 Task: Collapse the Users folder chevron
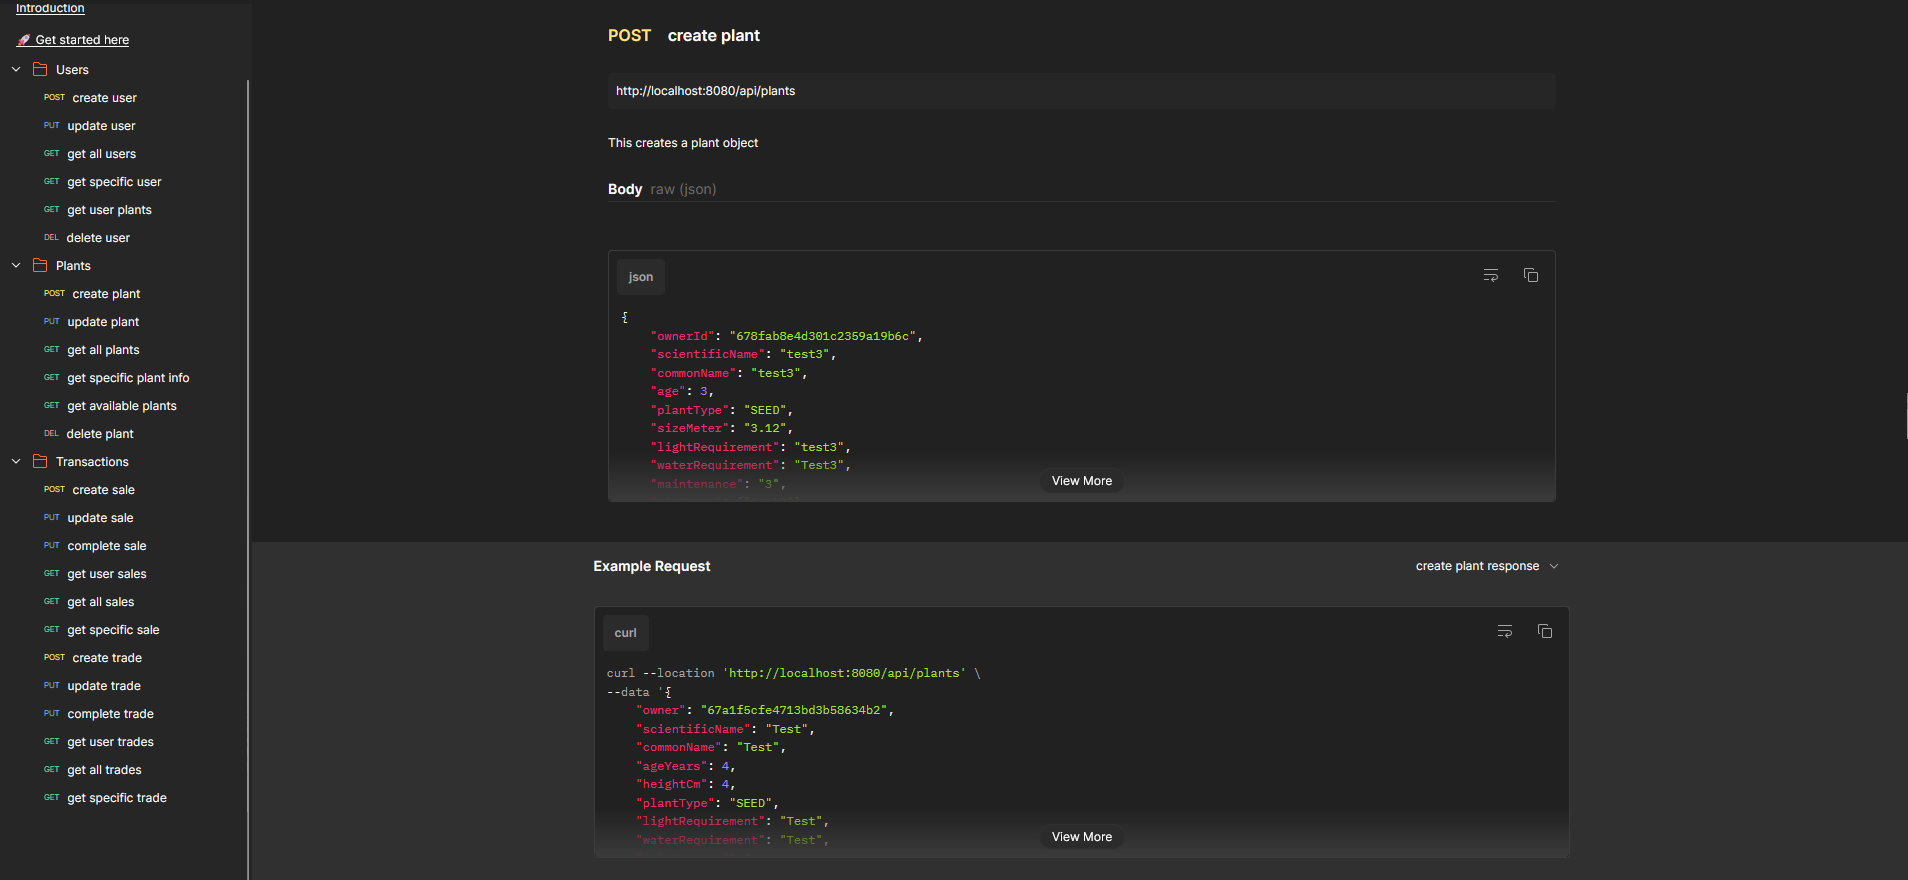[x=16, y=70]
